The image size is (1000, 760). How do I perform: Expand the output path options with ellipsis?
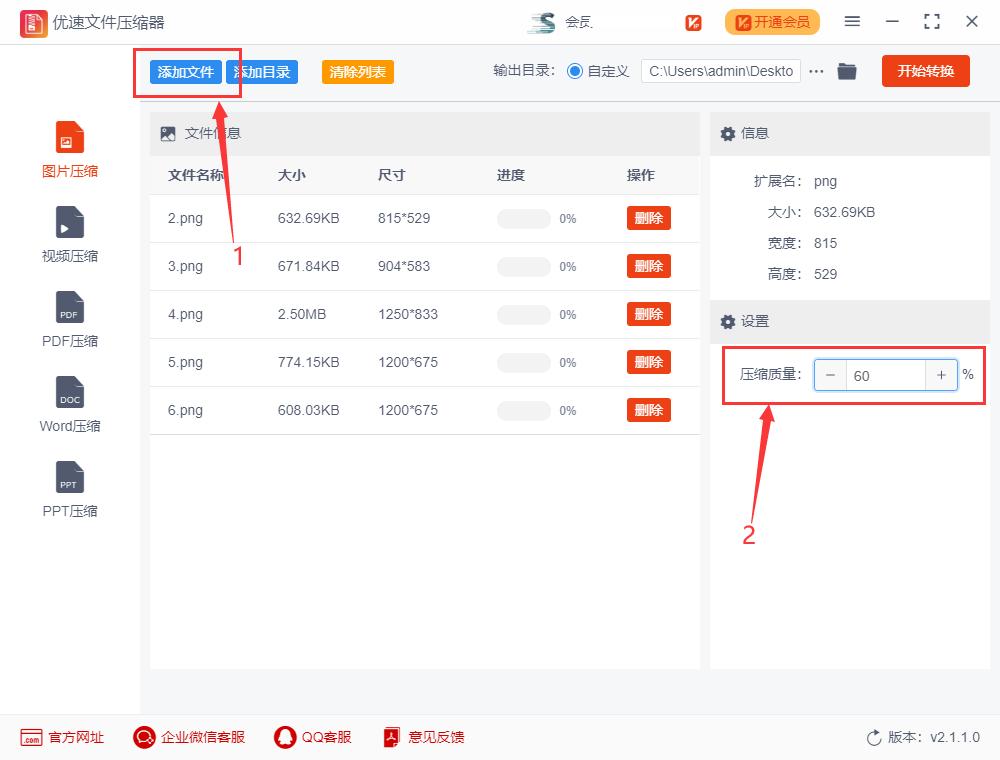tap(818, 71)
